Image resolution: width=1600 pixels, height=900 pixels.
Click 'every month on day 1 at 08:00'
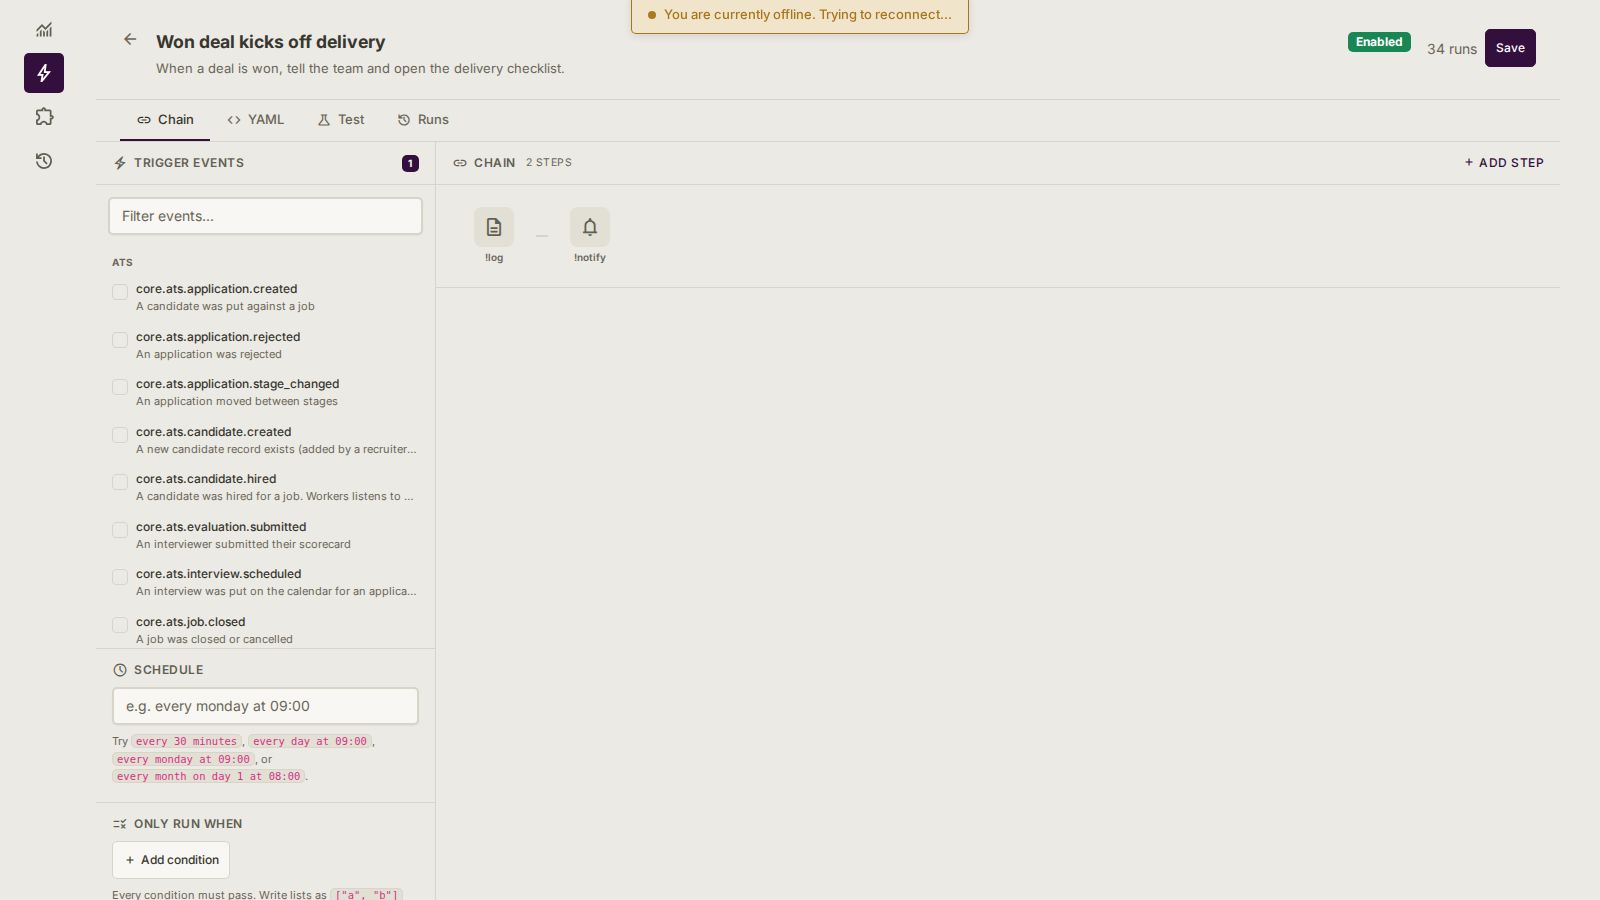208,777
